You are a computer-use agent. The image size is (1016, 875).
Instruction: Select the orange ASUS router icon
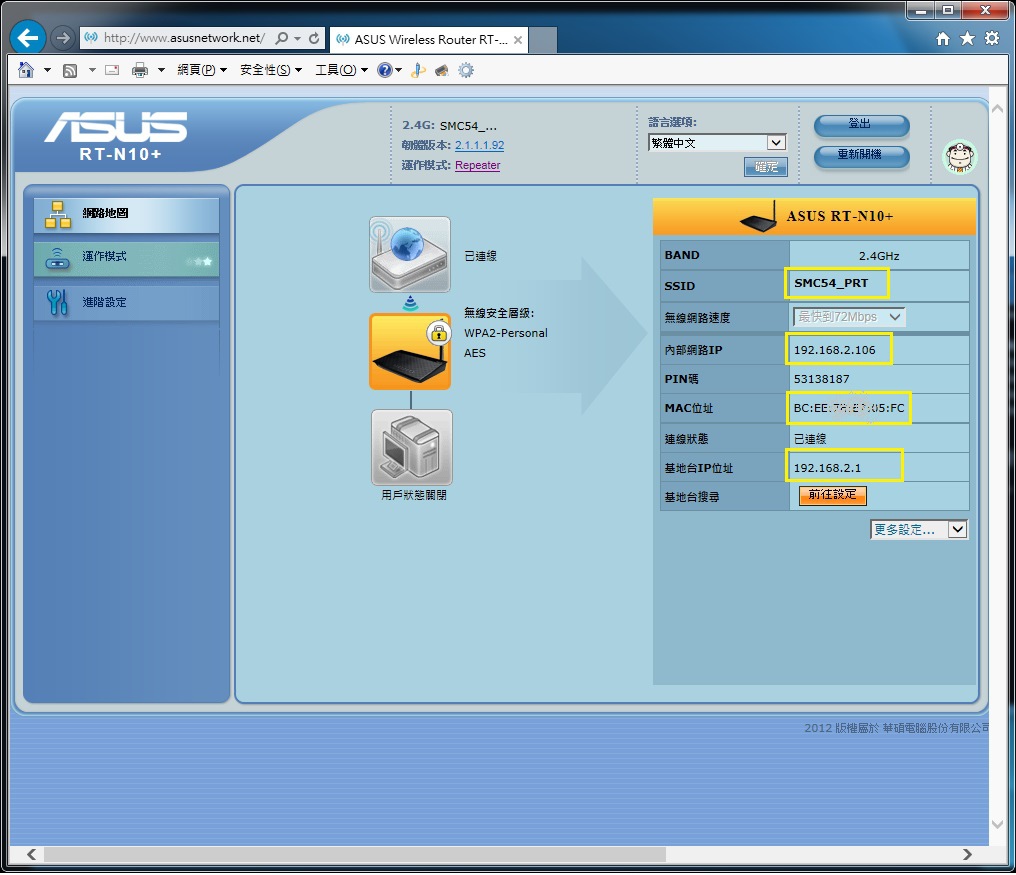(x=410, y=351)
